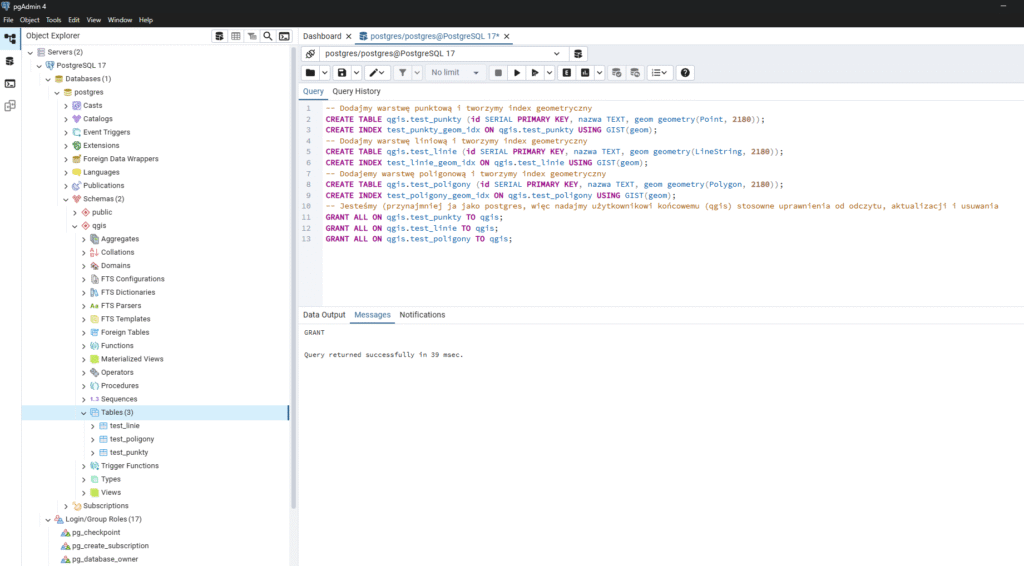Toggle the connection status icon

point(310,53)
